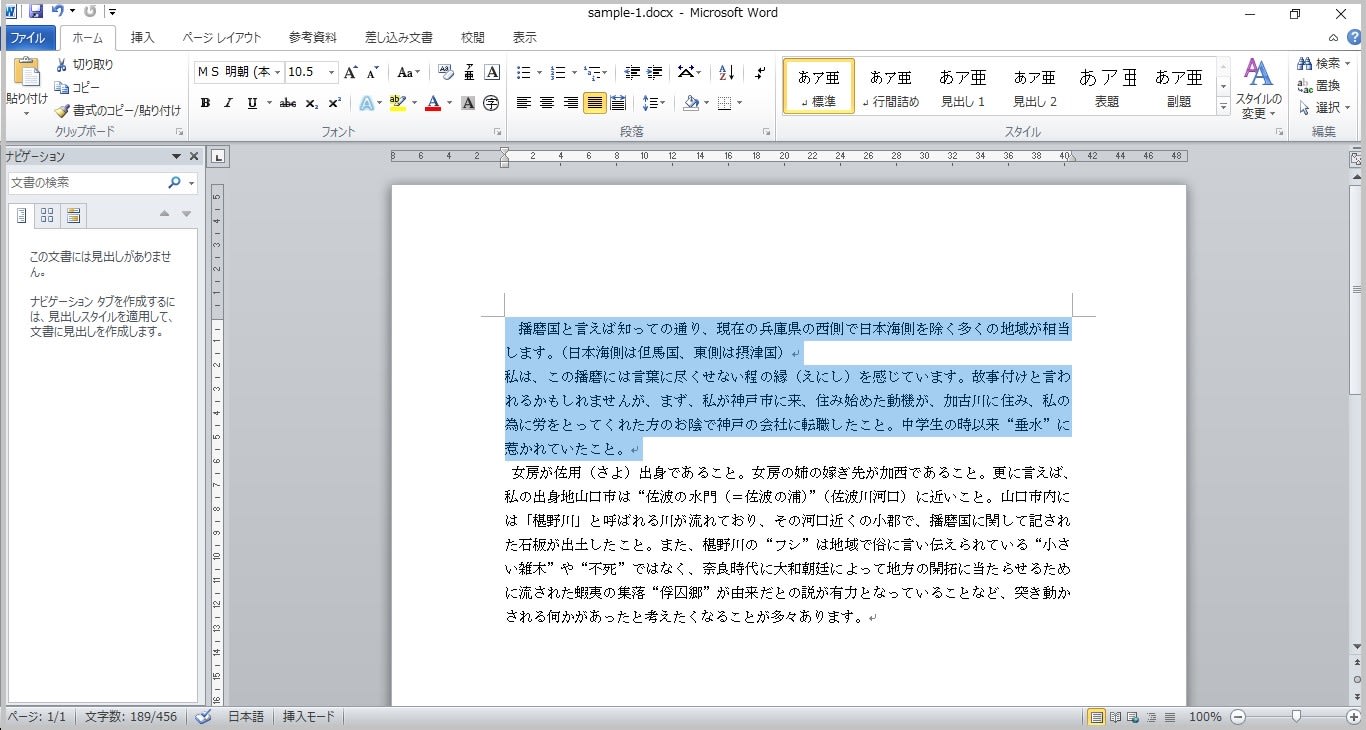Click the Grow Font icon
Viewport: 1366px width, 730px height.
click(350, 72)
